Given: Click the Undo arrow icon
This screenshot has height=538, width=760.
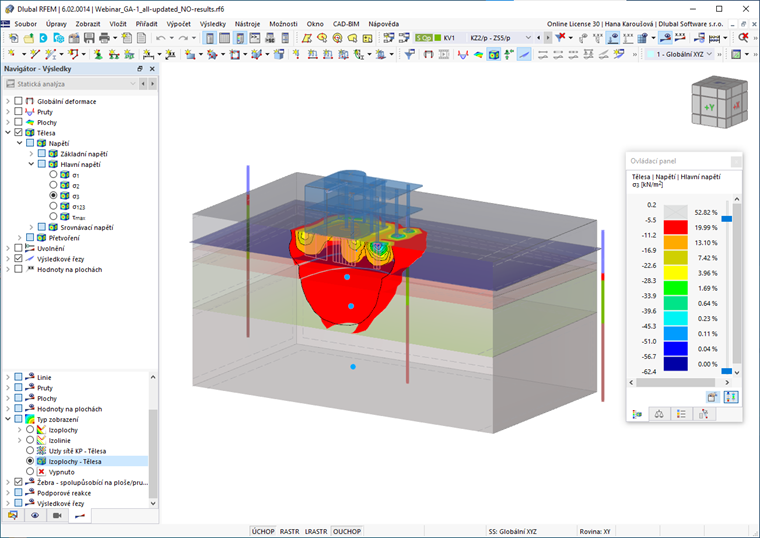Looking at the screenshot, I should (160, 38).
